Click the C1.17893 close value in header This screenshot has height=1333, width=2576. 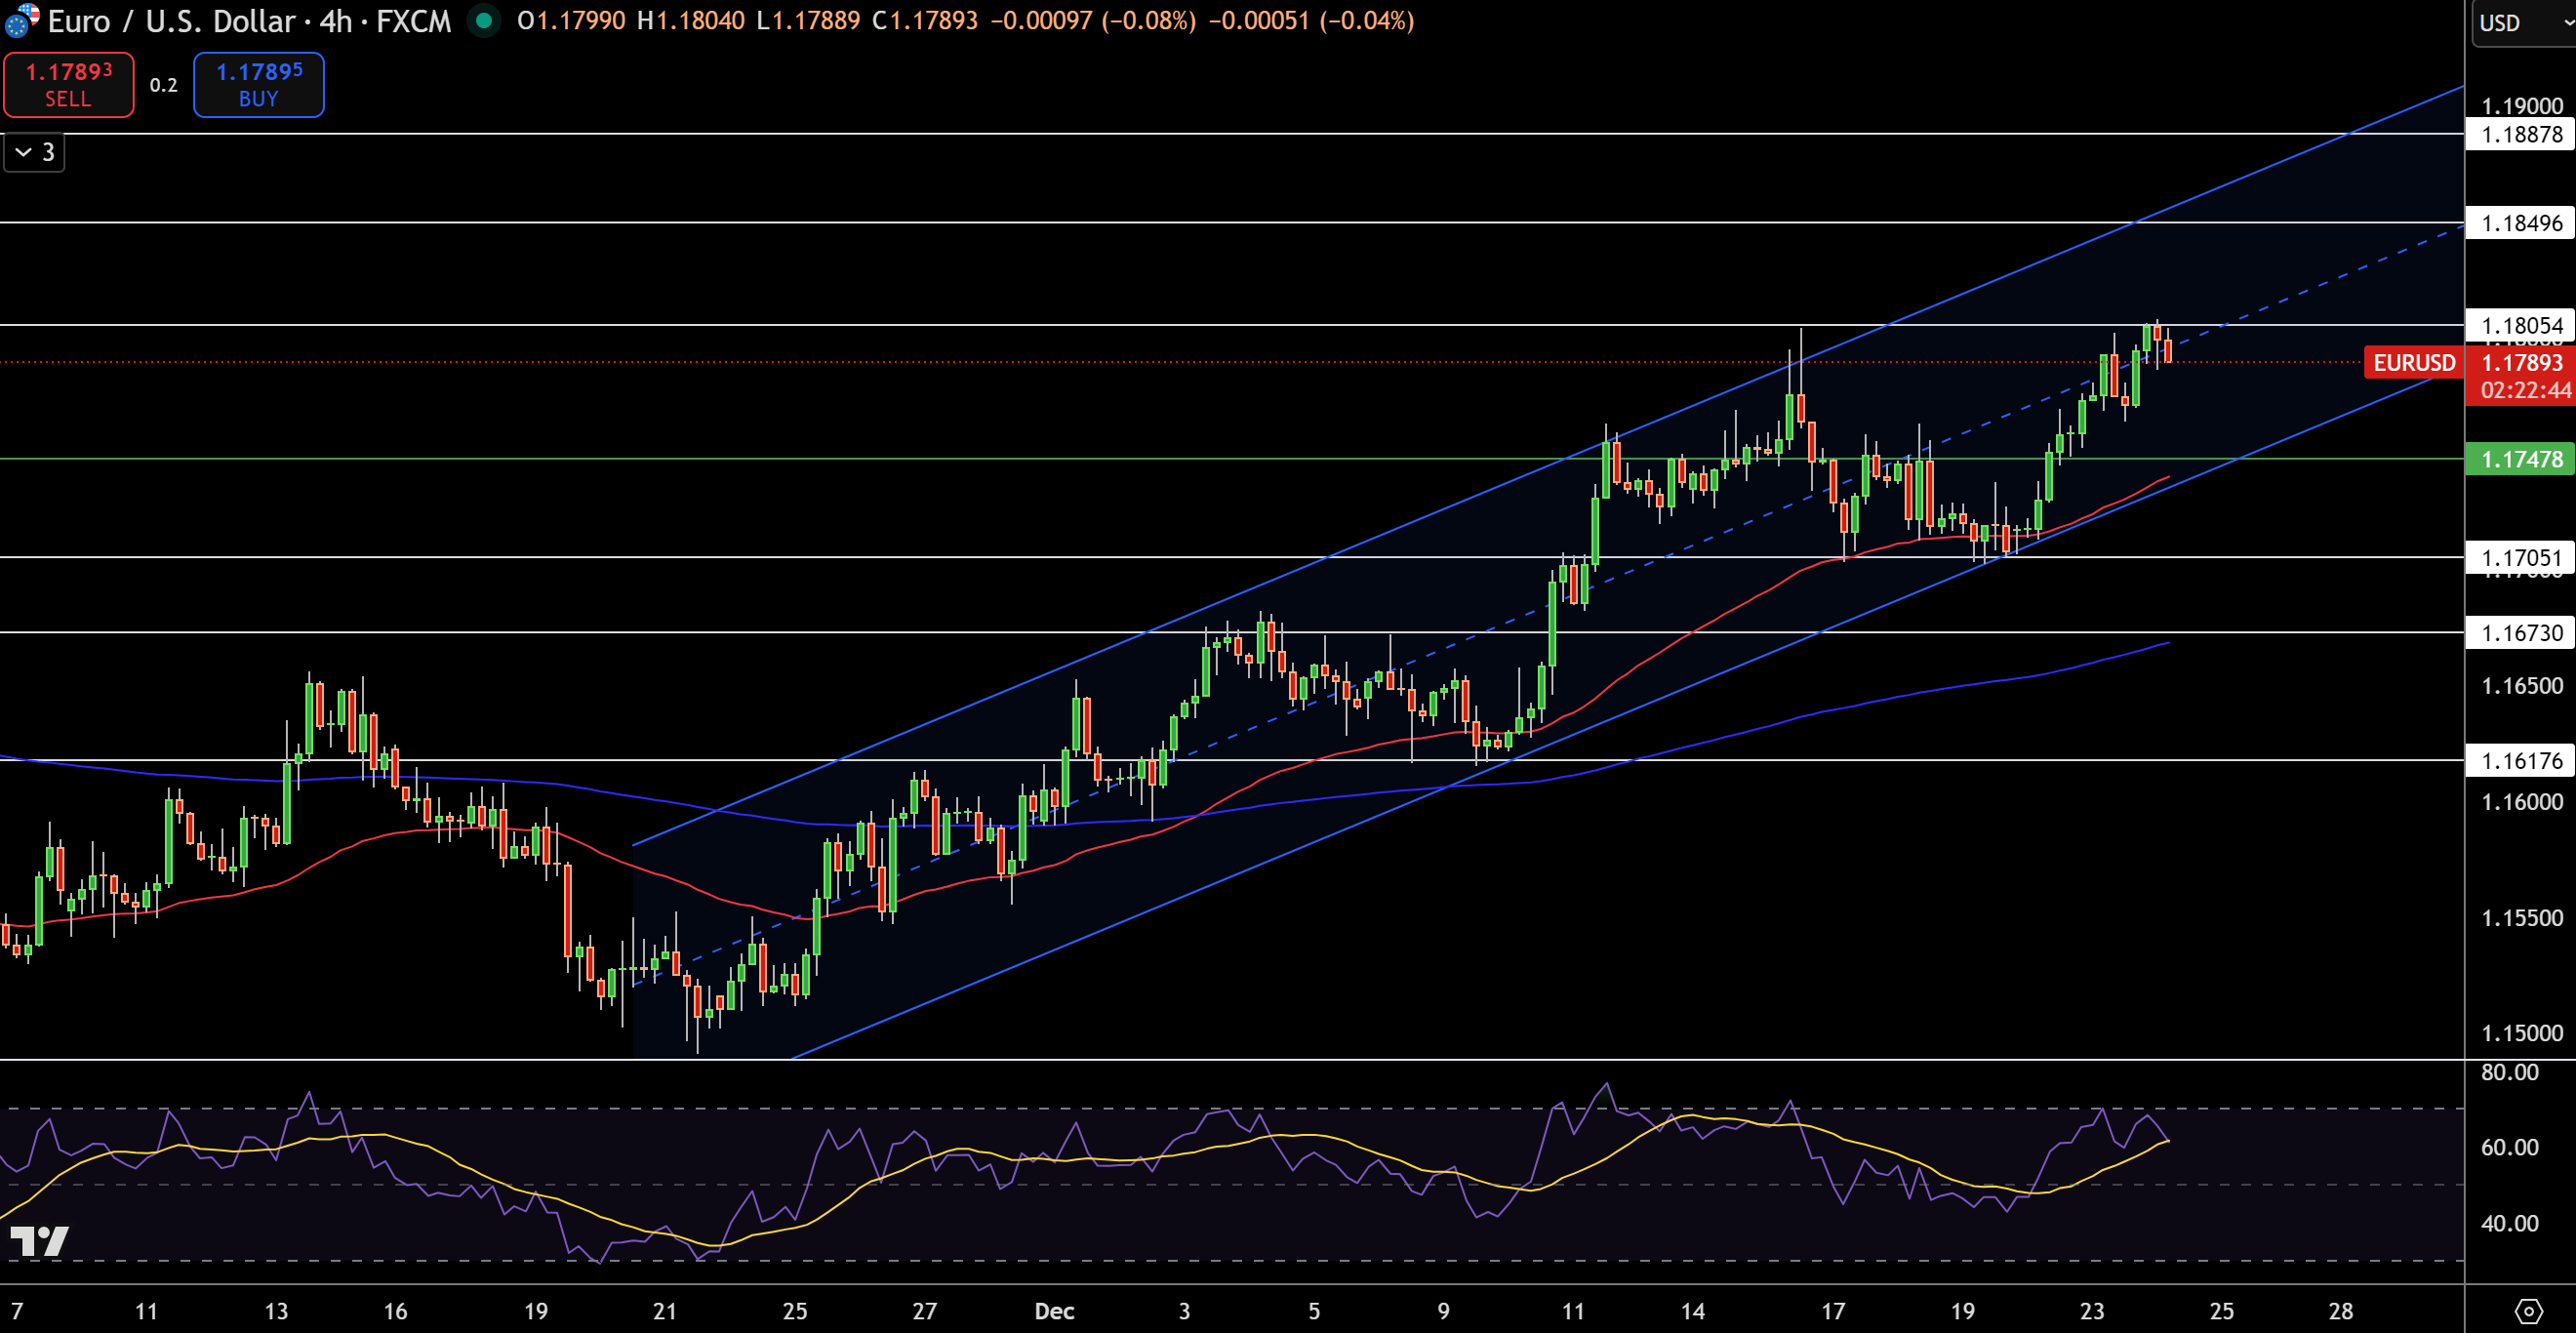[x=925, y=20]
